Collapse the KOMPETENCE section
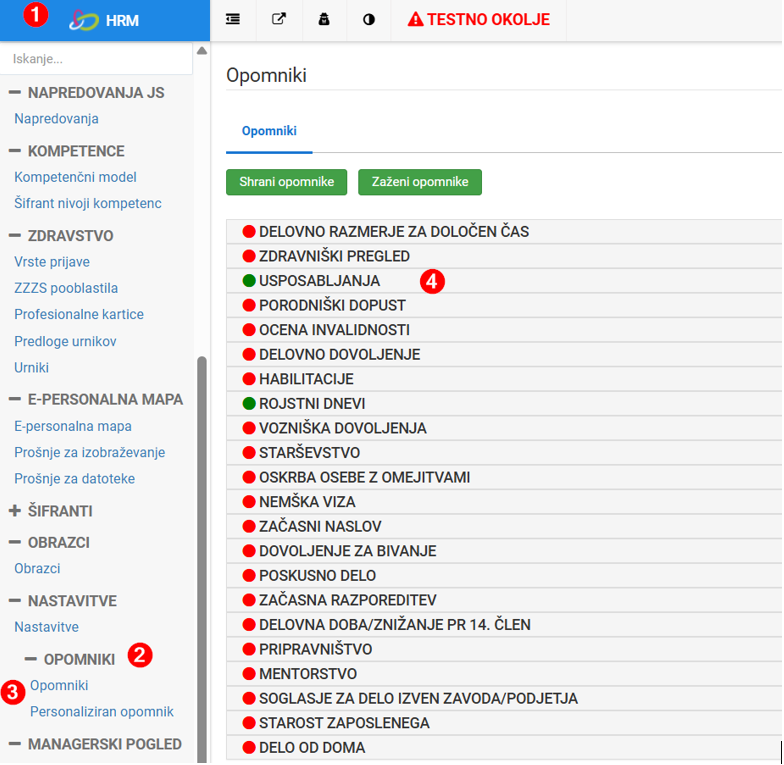 tap(15, 150)
